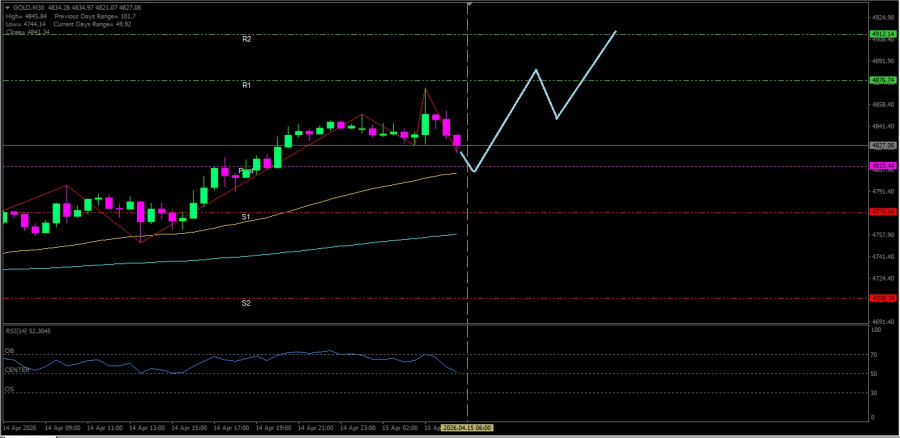Select the green 4876.74 R1 price tag

click(x=882, y=81)
